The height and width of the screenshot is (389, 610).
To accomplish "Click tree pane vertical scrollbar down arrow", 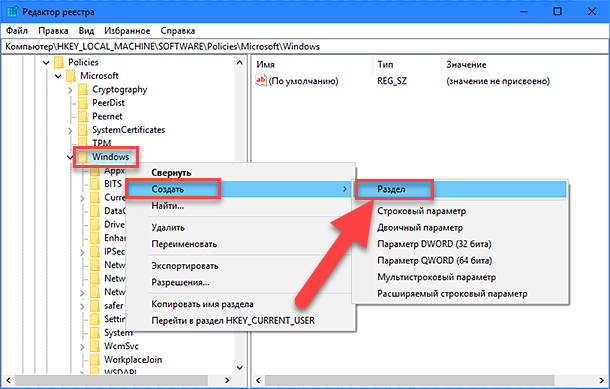I will pos(240,368).
